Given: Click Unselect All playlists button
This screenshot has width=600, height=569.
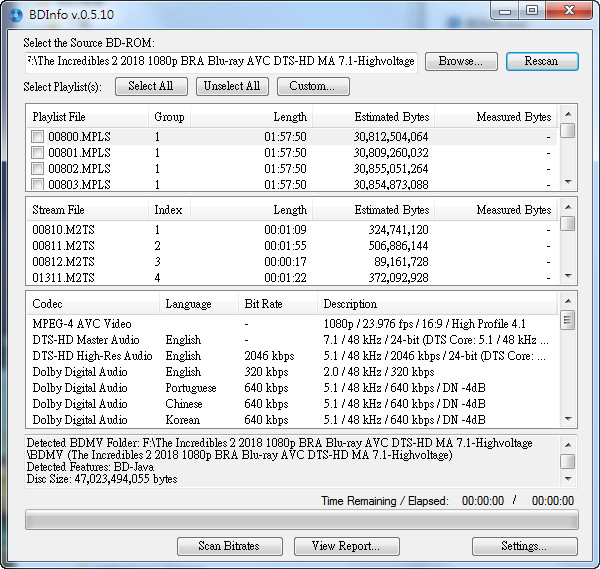Looking at the screenshot, I should click(x=232, y=86).
